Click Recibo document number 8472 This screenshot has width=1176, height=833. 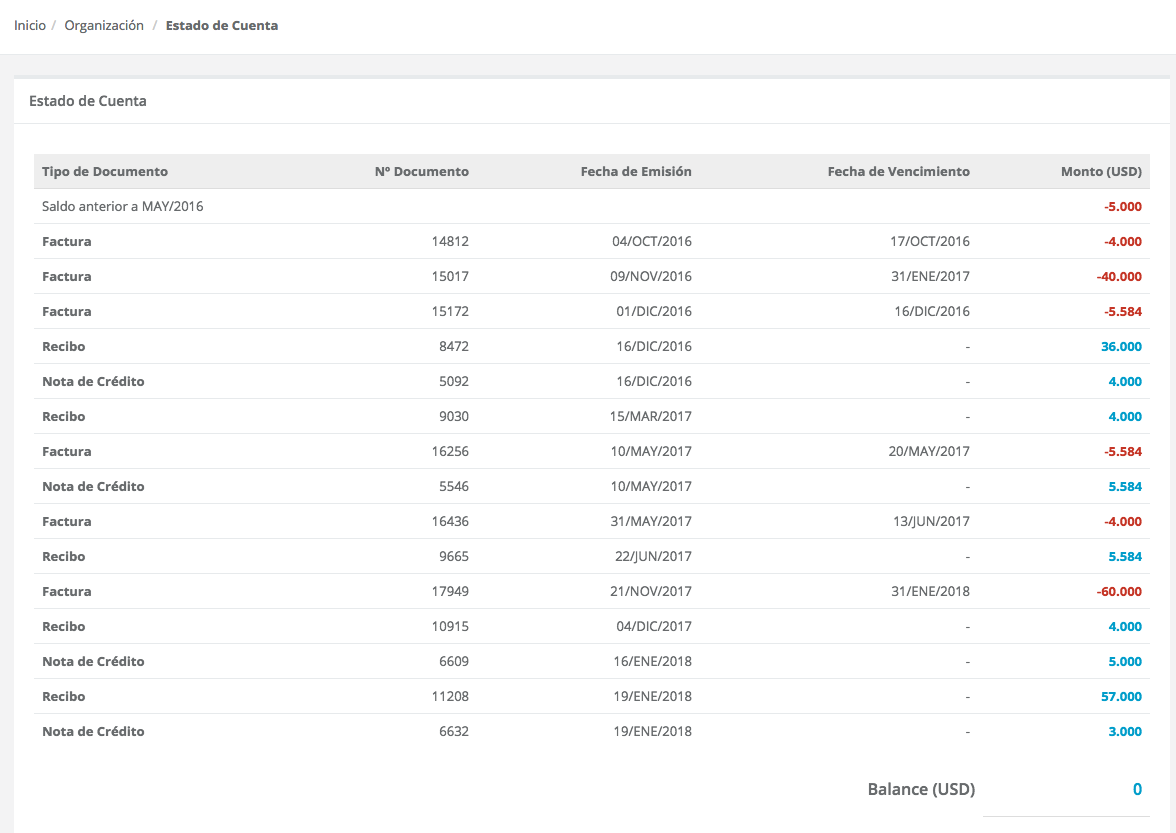(x=453, y=346)
